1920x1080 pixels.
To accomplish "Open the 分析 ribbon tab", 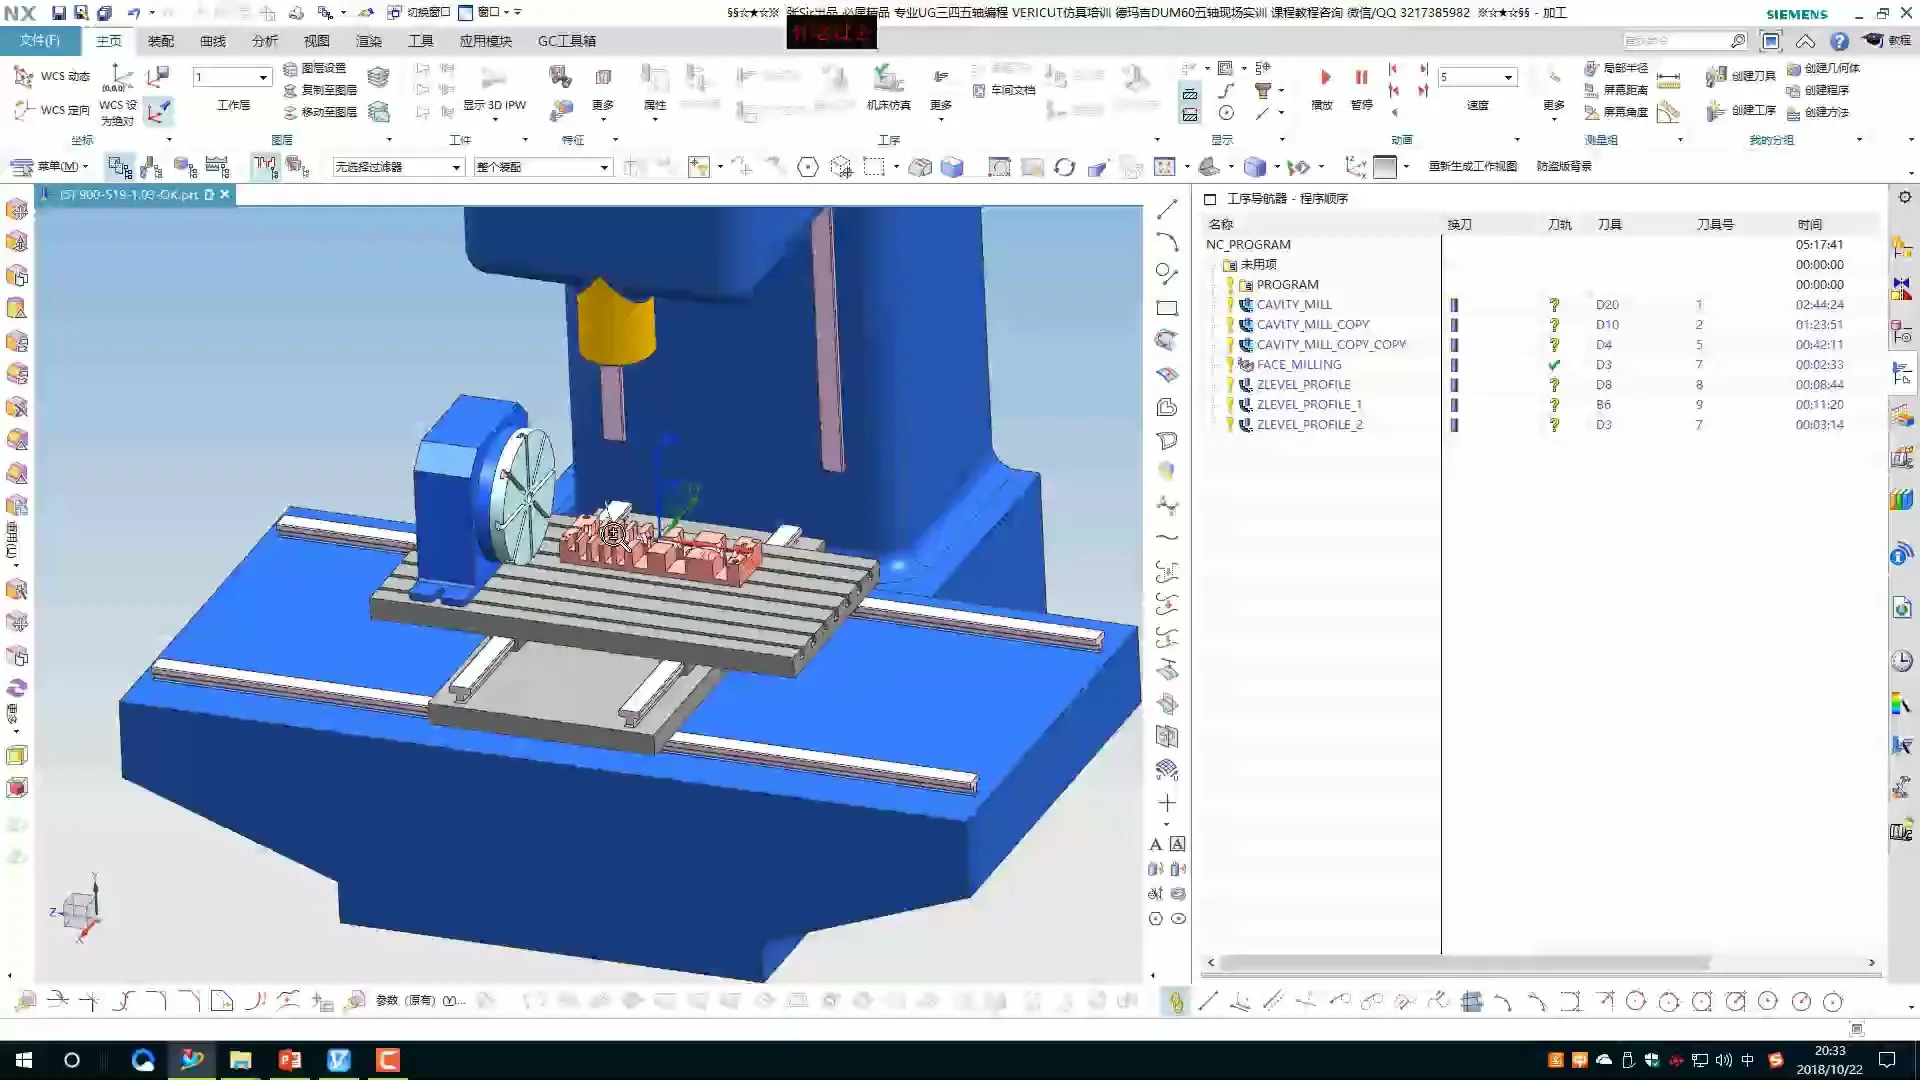I will click(264, 41).
